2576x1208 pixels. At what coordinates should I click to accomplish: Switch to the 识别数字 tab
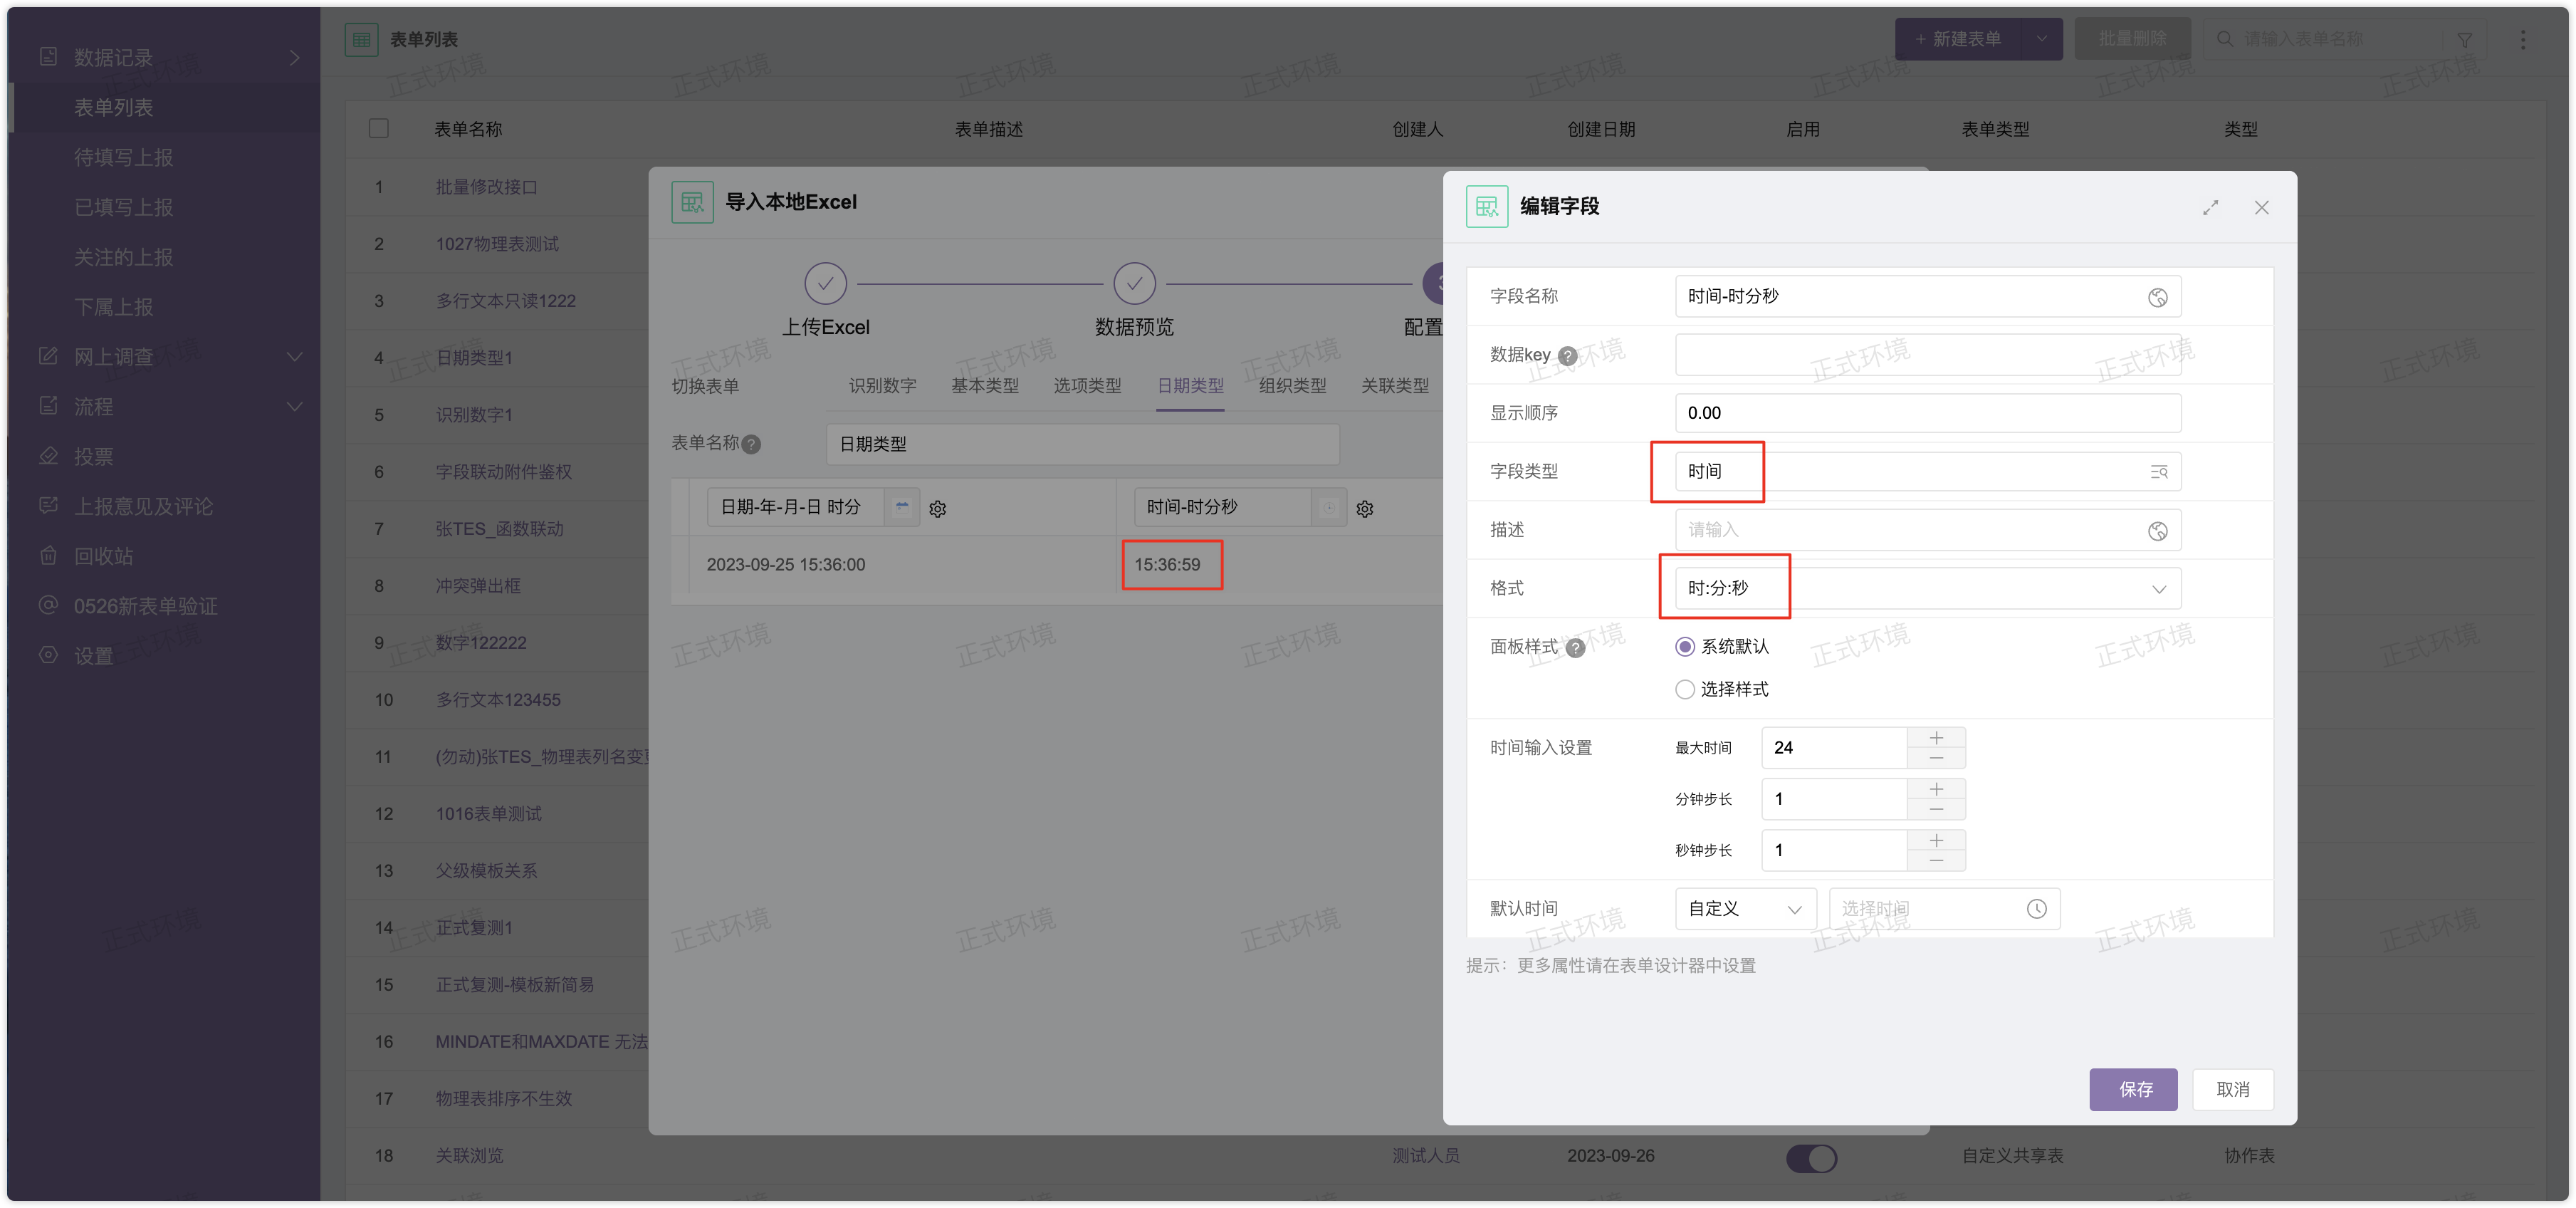pos(882,386)
